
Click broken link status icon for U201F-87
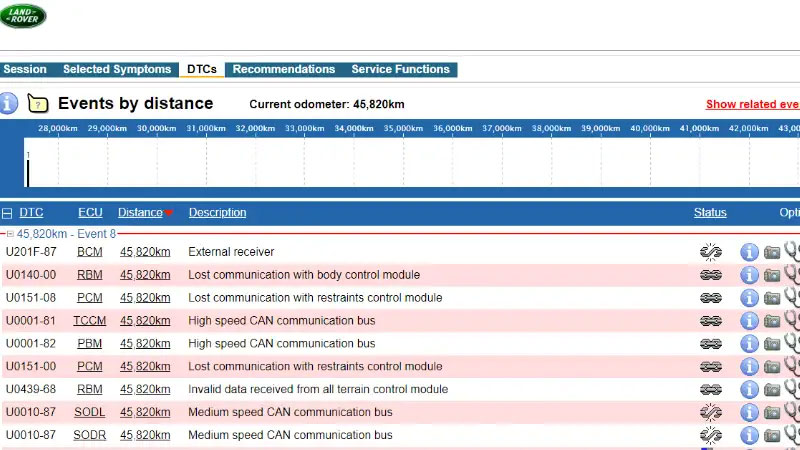711,252
